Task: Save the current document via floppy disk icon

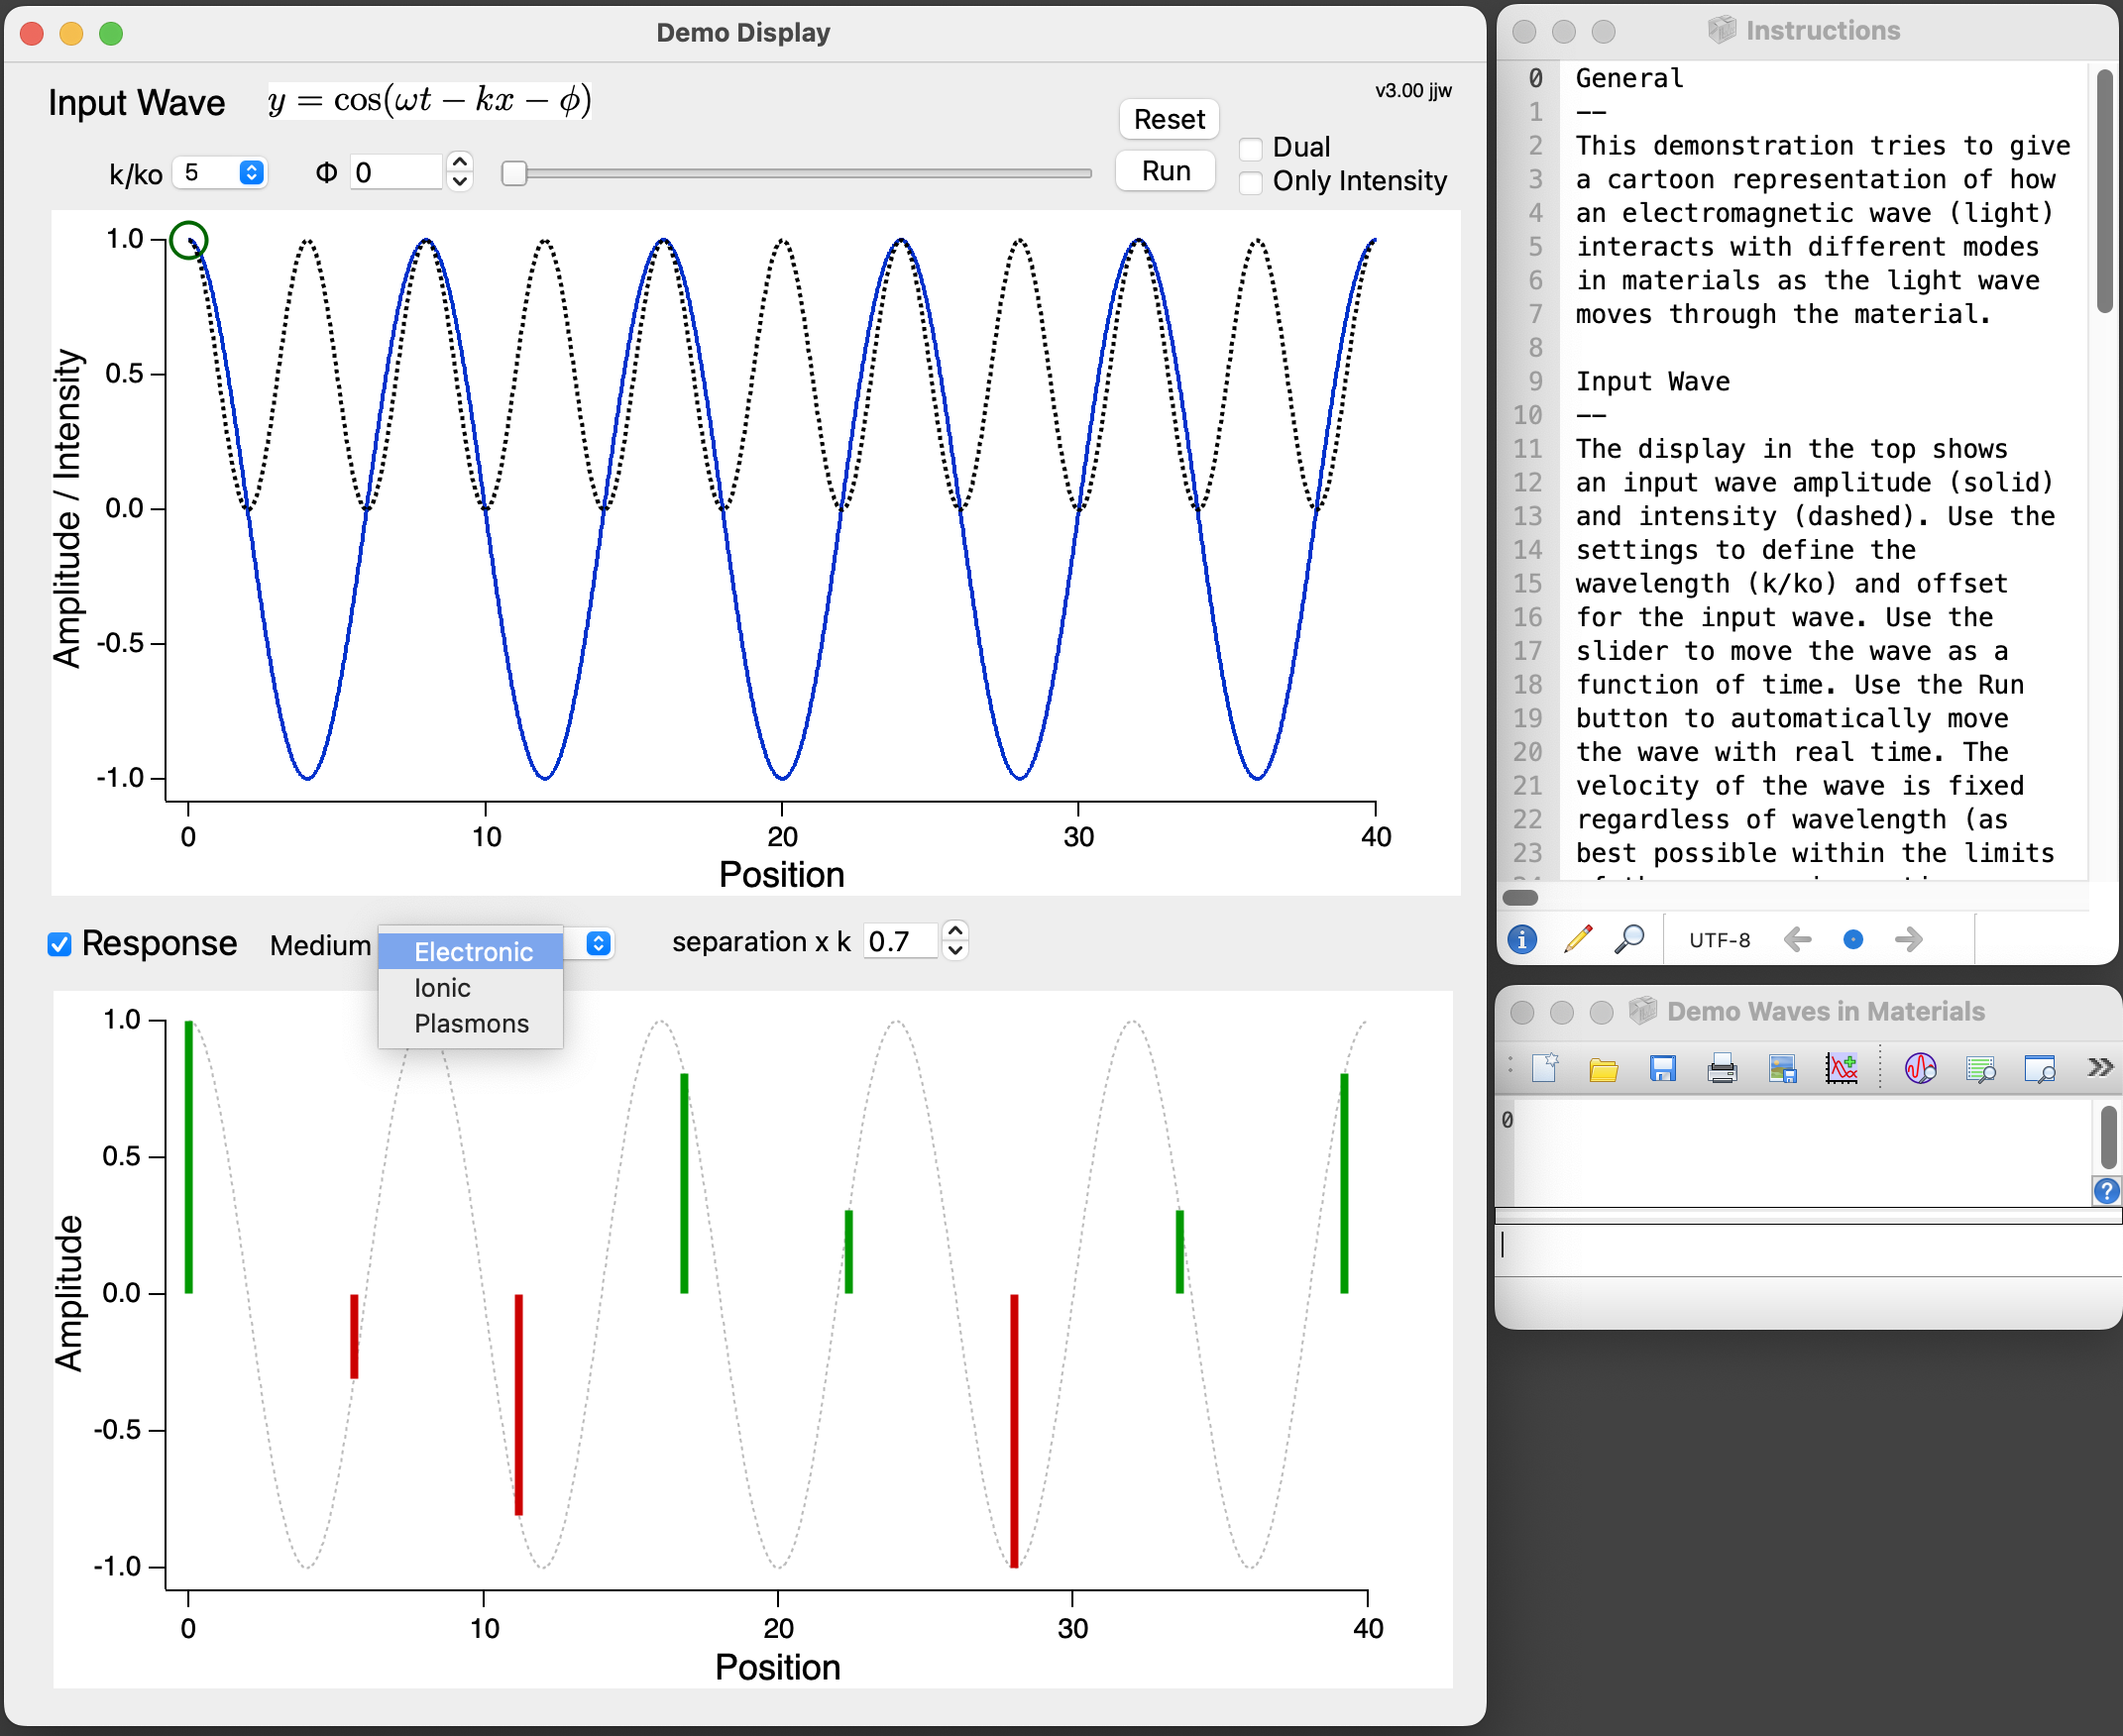Action: [1663, 1067]
